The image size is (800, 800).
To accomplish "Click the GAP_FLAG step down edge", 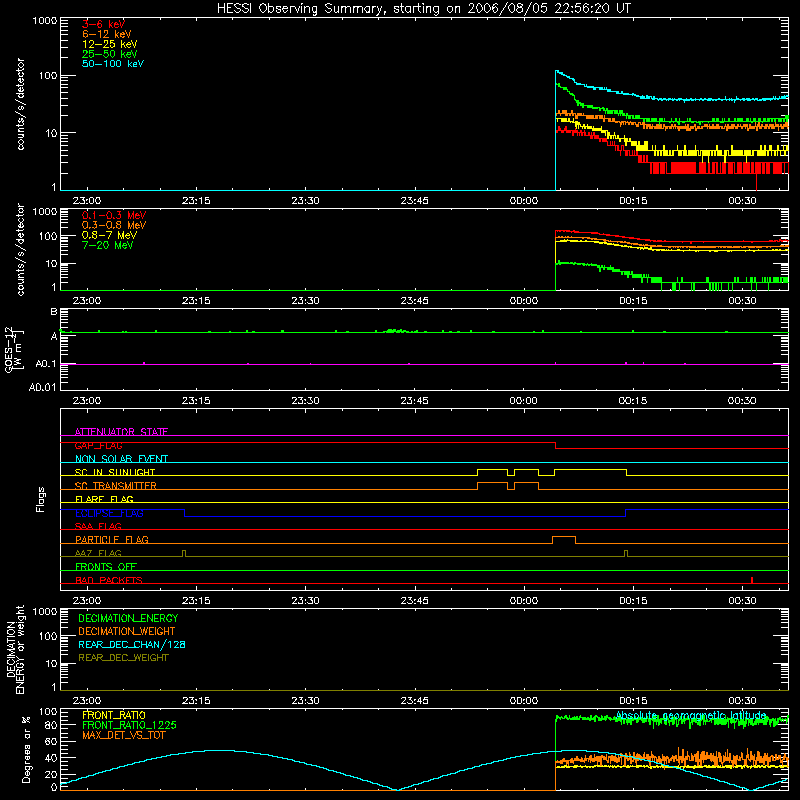I will point(555,445).
